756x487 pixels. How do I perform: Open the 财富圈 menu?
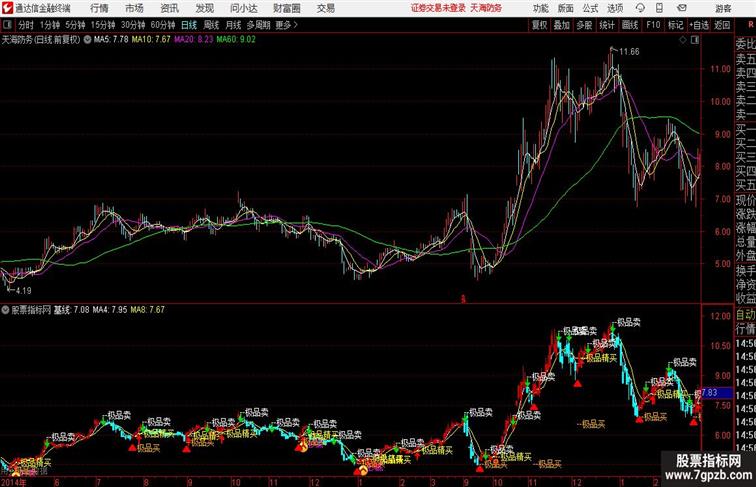coord(287,8)
